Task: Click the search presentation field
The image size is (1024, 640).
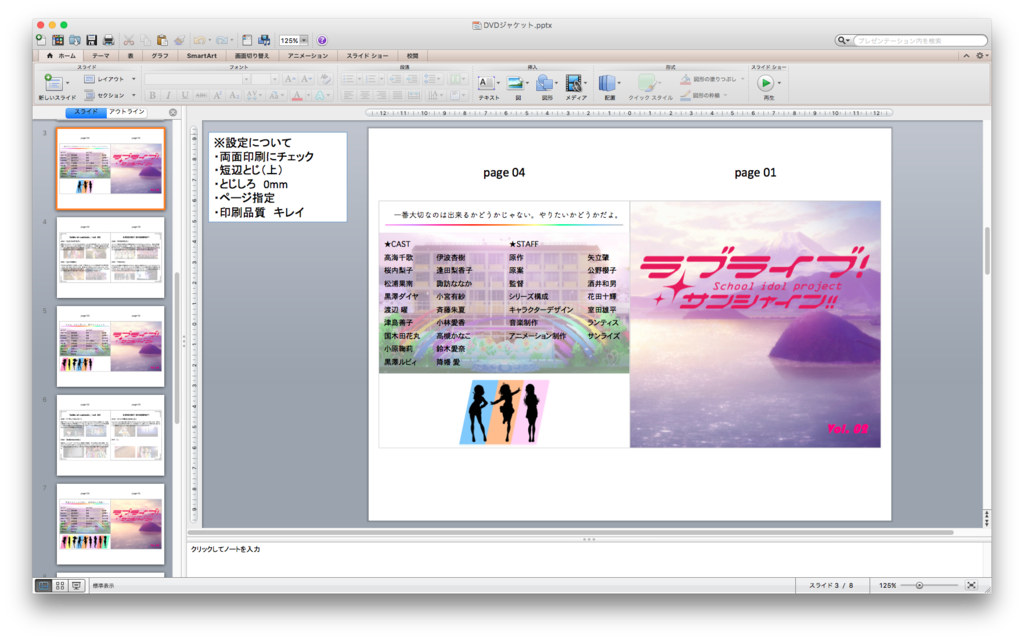Action: (920, 40)
